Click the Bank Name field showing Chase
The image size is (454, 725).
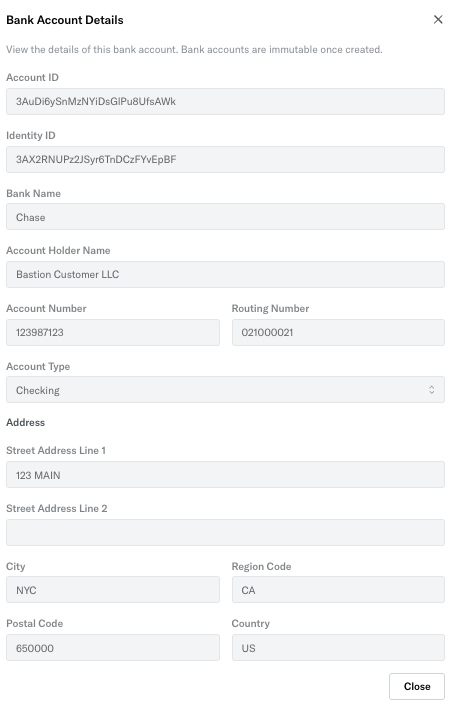pos(225,217)
